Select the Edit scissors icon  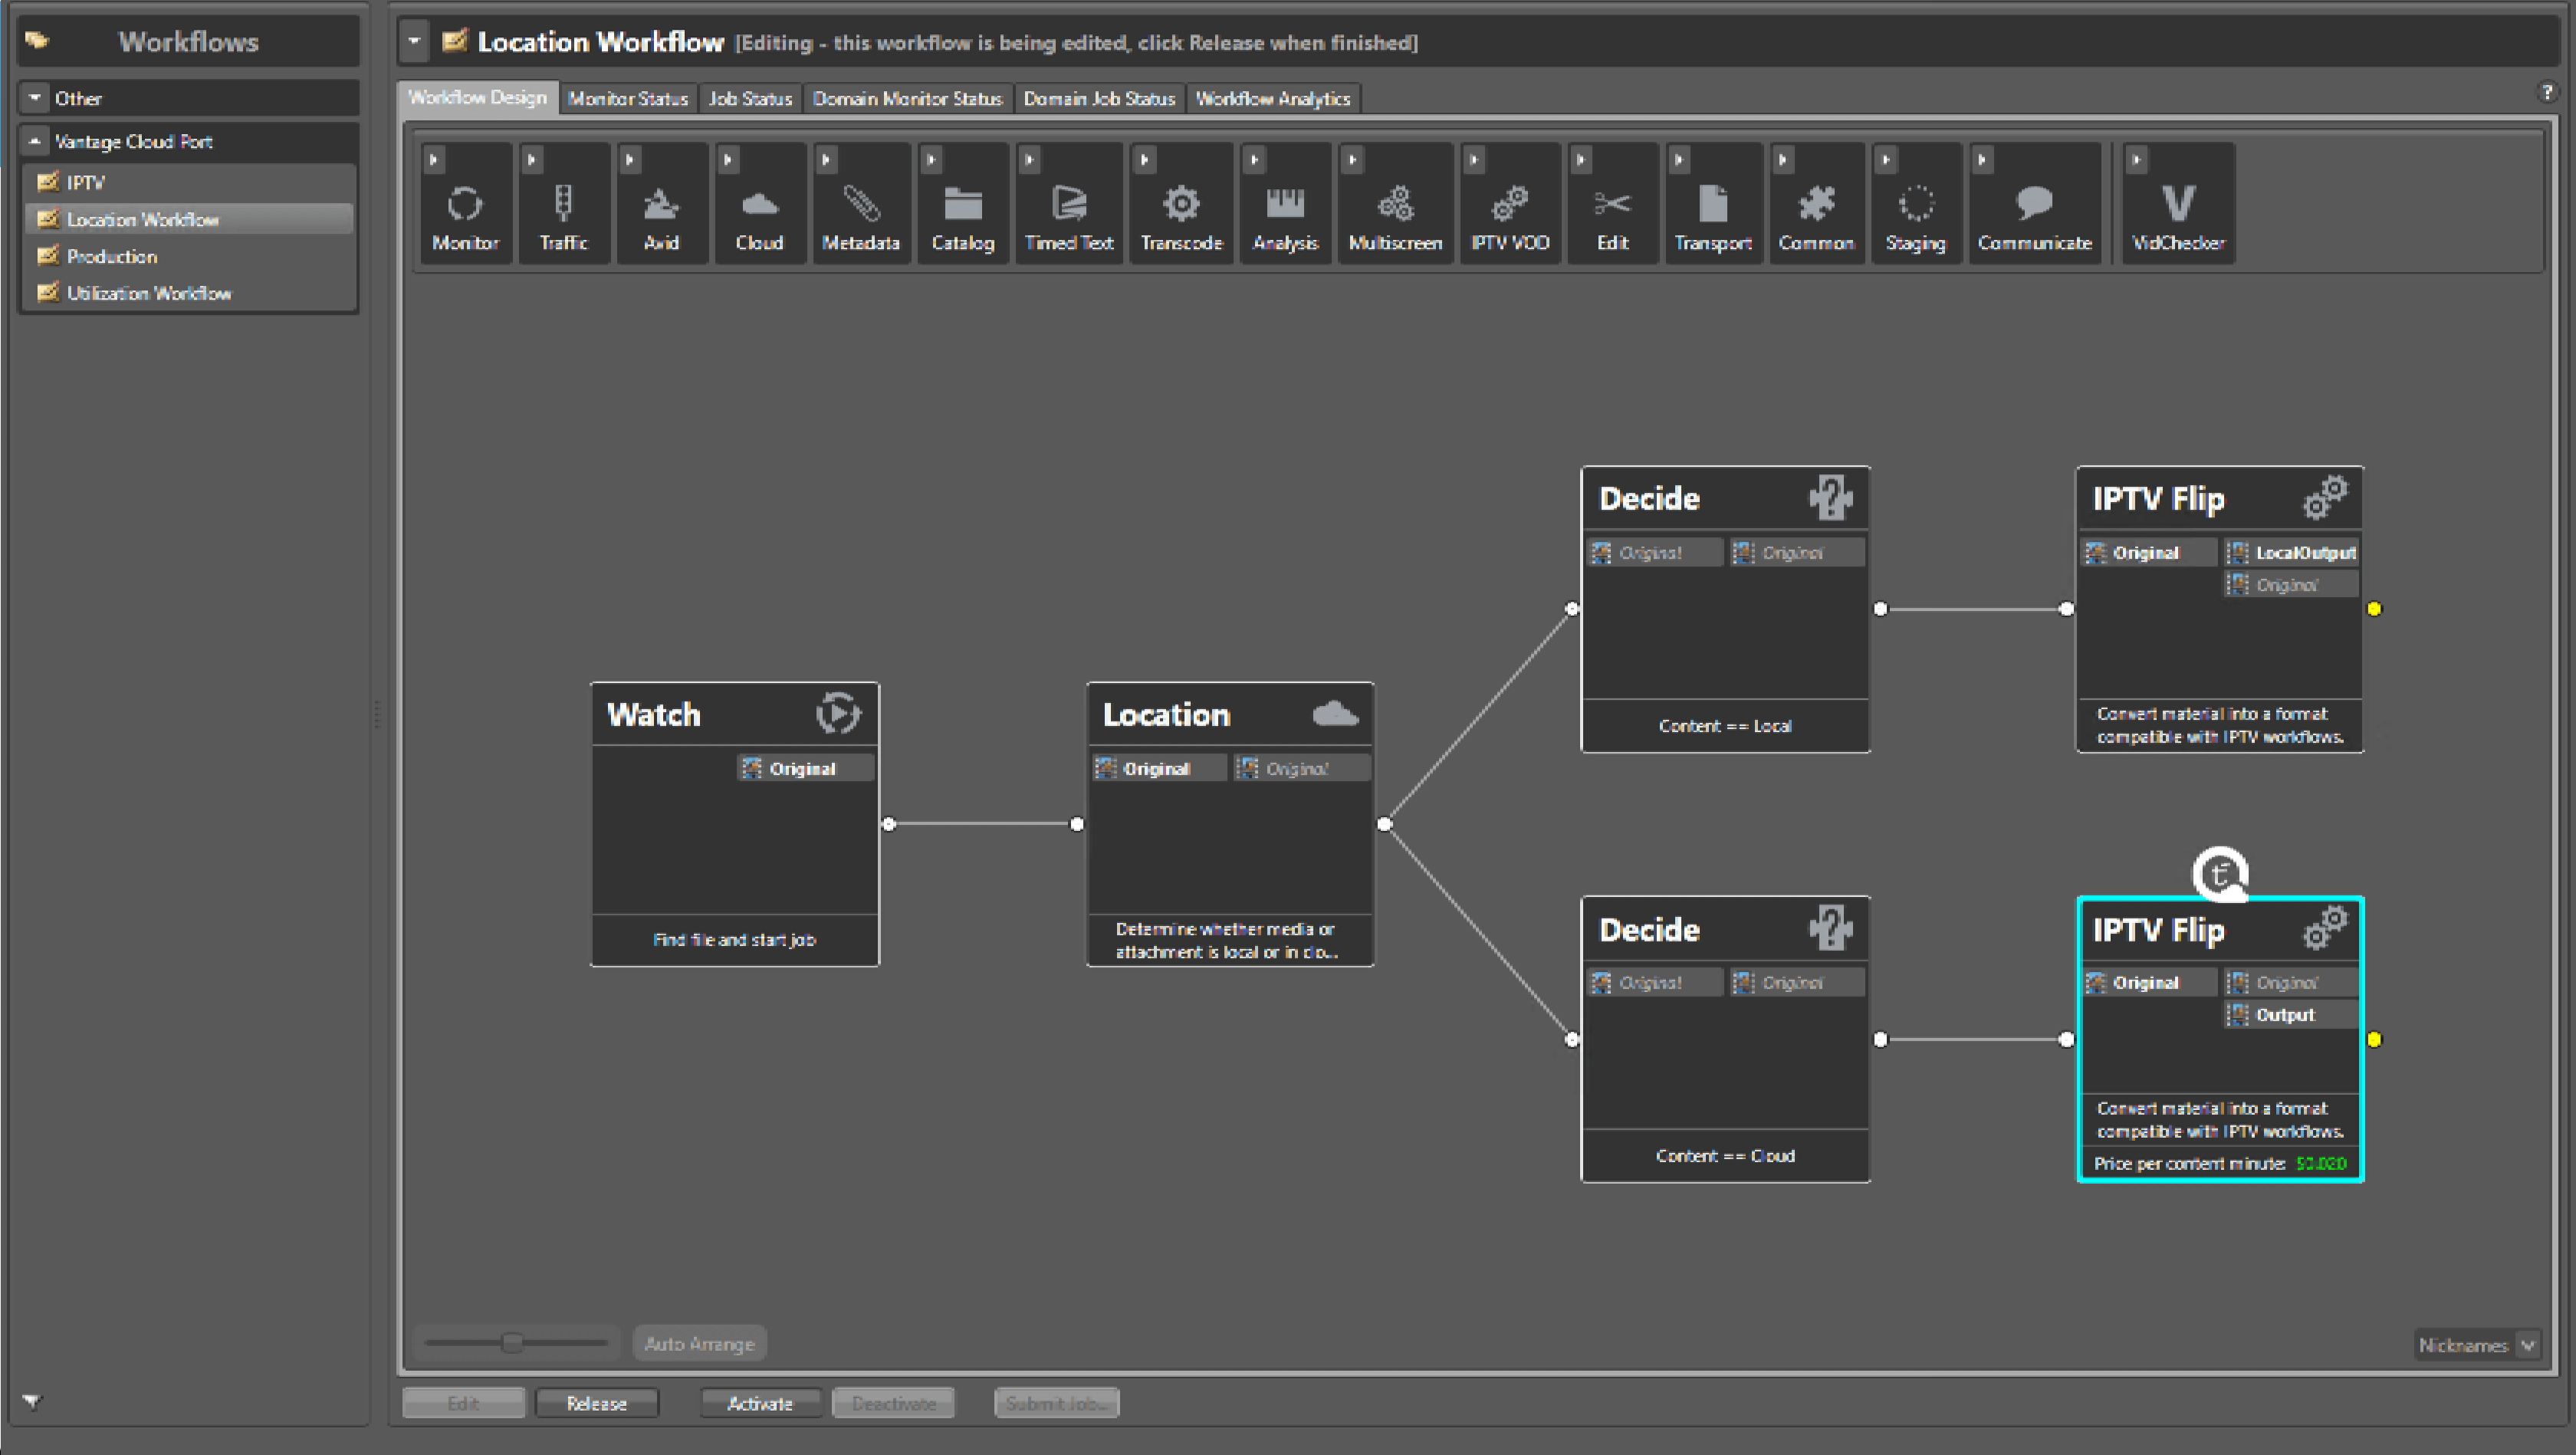coord(1612,204)
